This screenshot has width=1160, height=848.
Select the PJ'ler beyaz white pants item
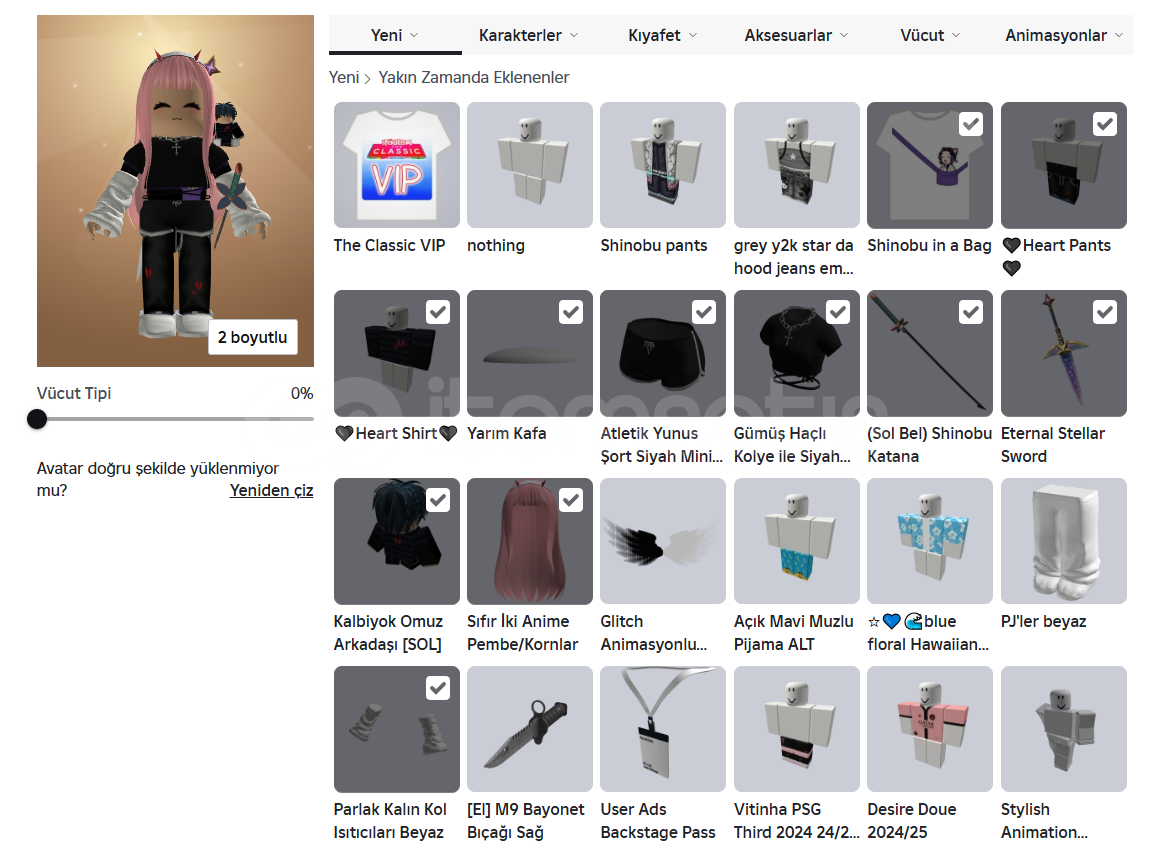coord(1064,541)
